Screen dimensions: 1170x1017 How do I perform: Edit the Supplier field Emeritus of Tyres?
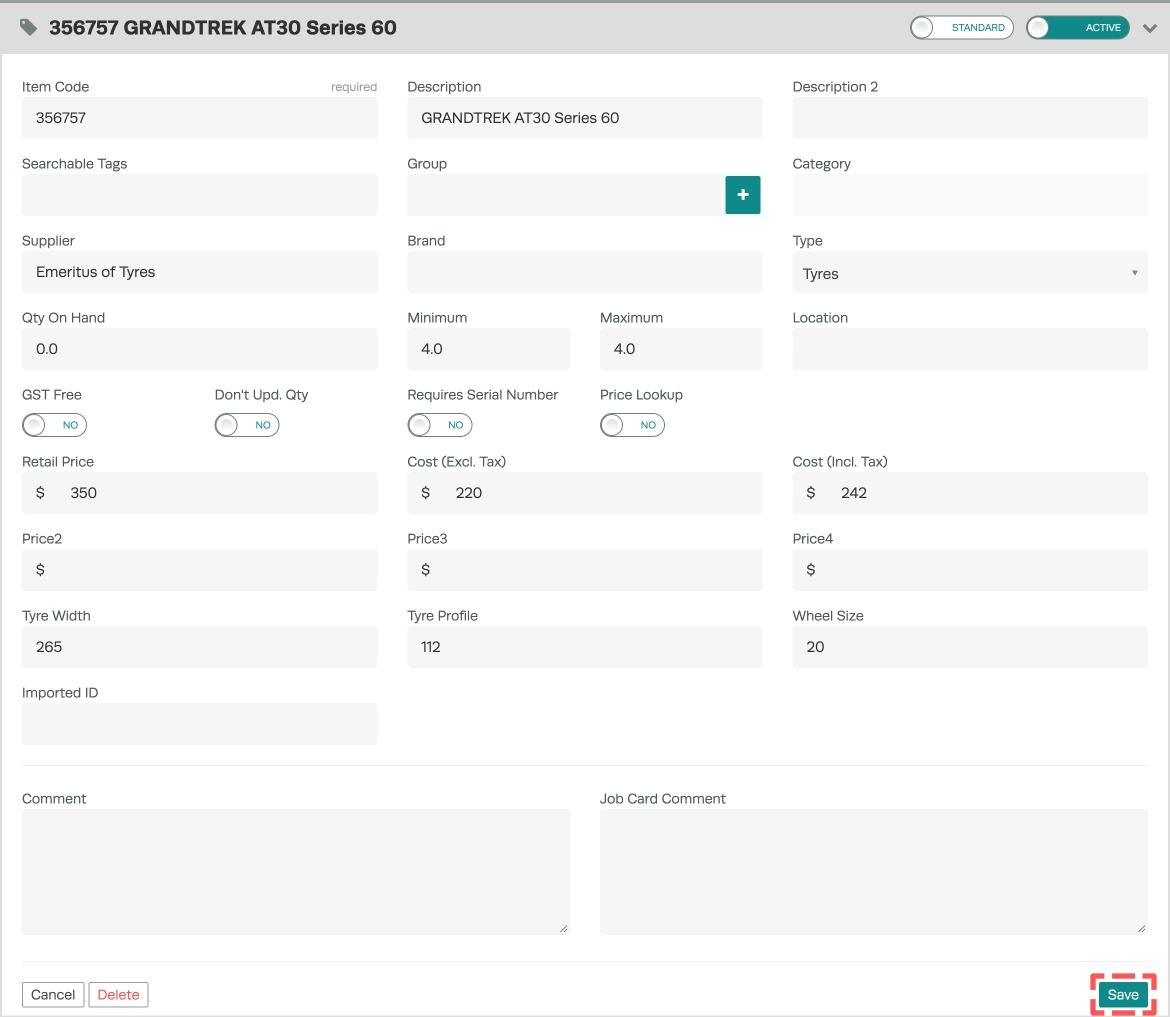point(199,272)
